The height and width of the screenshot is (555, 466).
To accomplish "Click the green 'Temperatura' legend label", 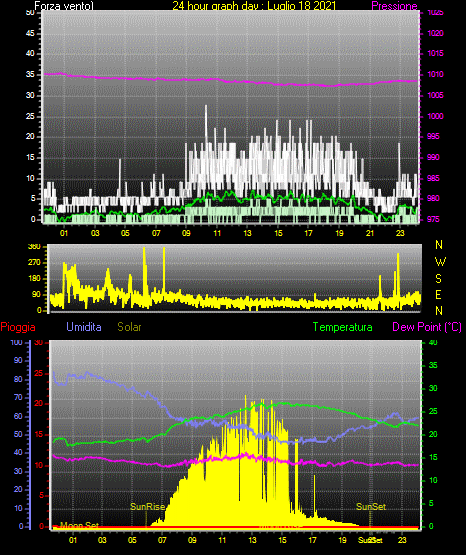I will coord(343,327).
